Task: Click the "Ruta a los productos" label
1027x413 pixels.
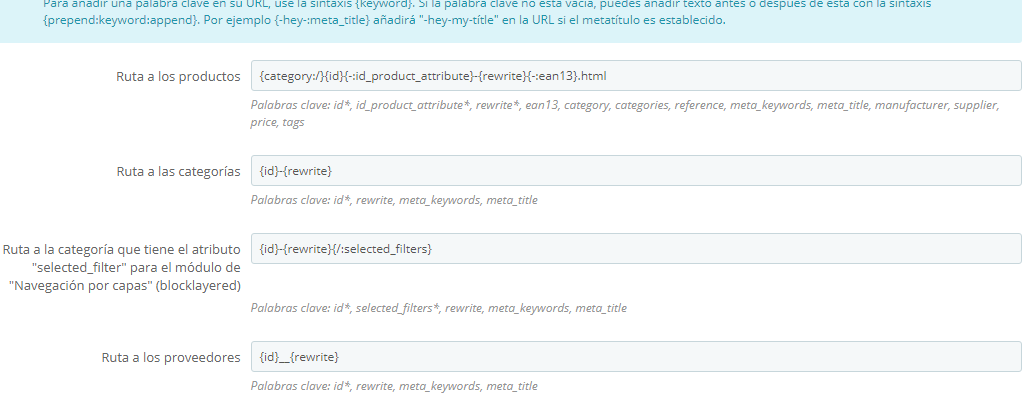Action: click(178, 77)
